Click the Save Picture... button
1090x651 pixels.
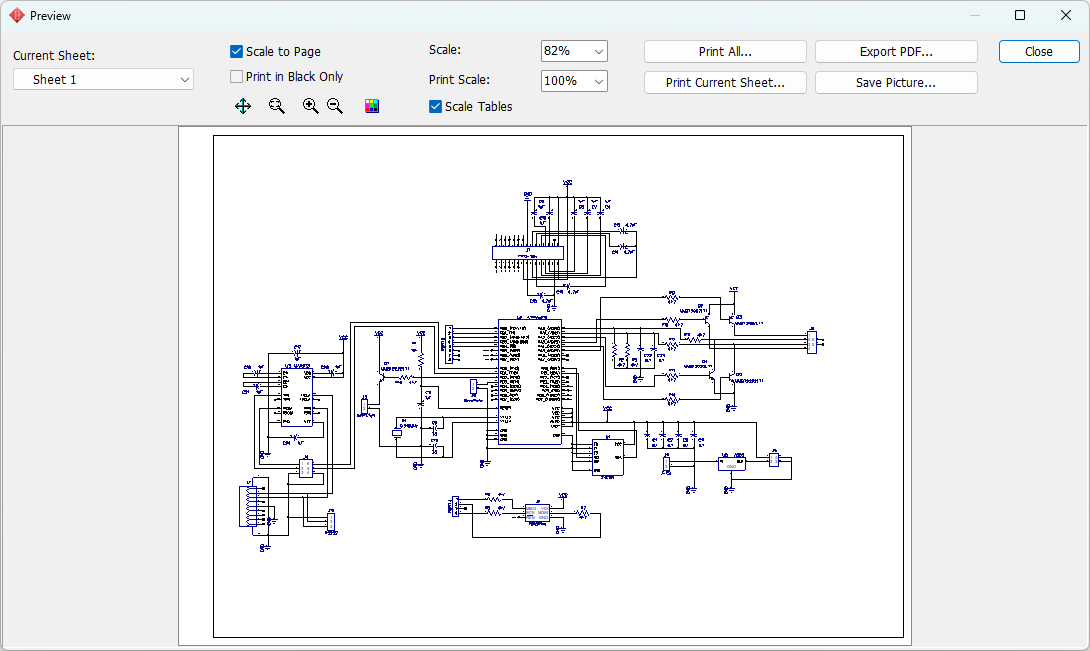point(896,82)
